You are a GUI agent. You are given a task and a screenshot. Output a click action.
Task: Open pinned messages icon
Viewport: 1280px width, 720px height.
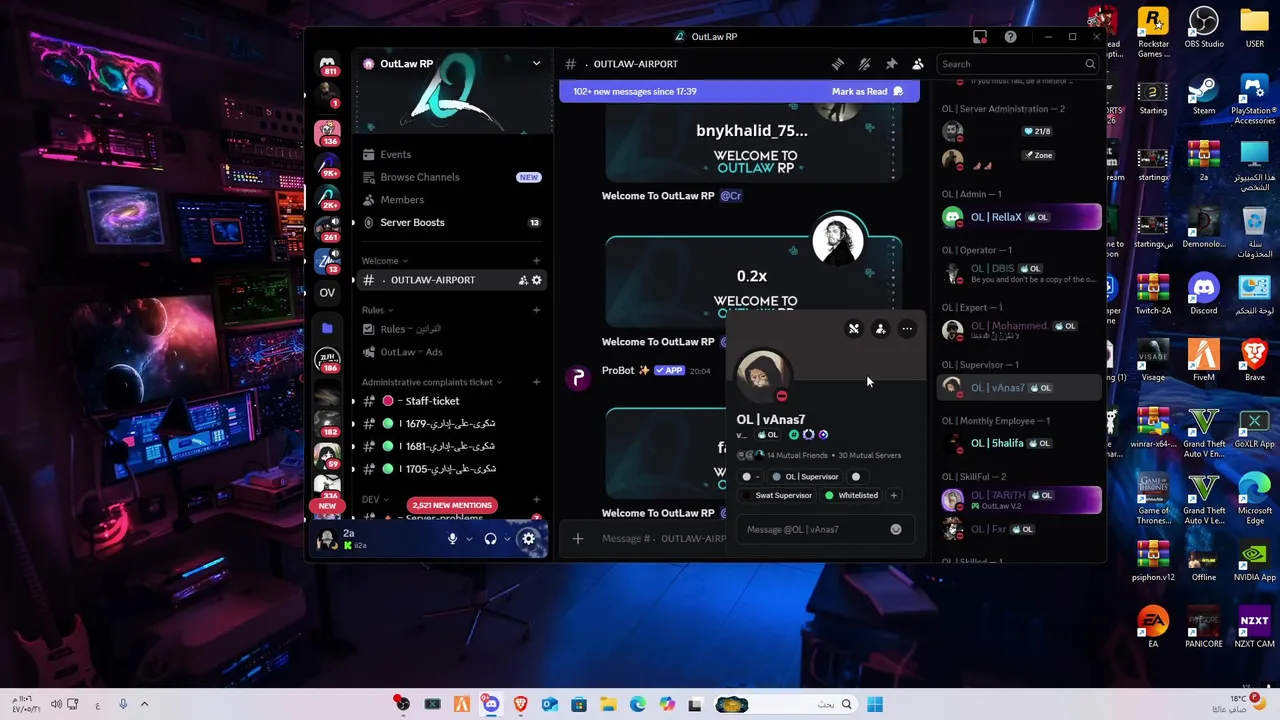(x=891, y=64)
